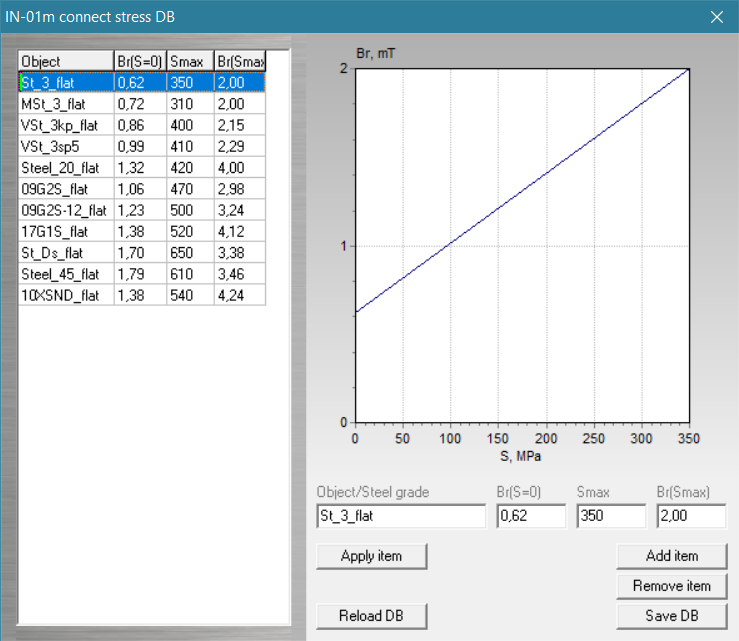Click the Remove item button
The height and width of the screenshot is (641, 739).
point(671,586)
